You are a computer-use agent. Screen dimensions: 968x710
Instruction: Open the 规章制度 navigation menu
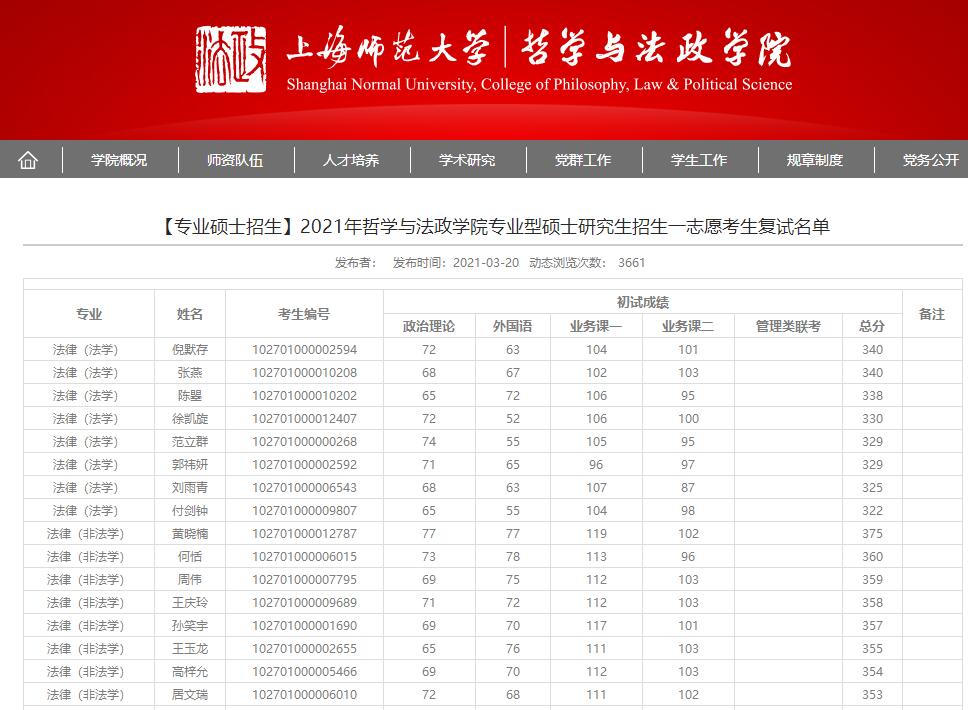(x=814, y=159)
